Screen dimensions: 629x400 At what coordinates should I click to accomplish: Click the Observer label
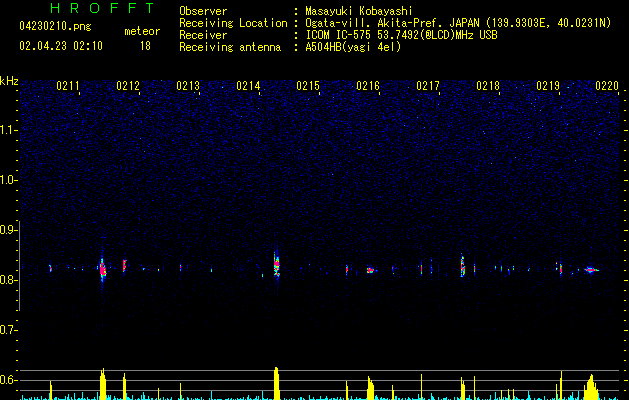(x=203, y=11)
